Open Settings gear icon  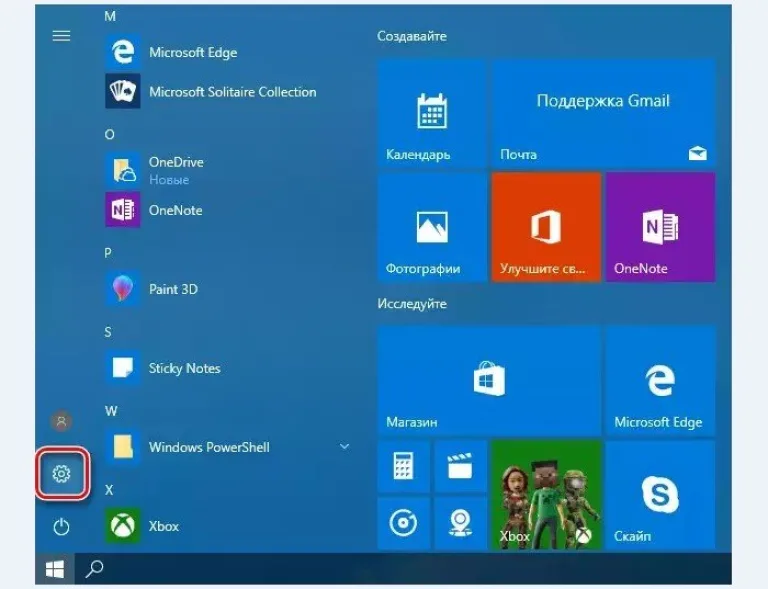click(61, 473)
